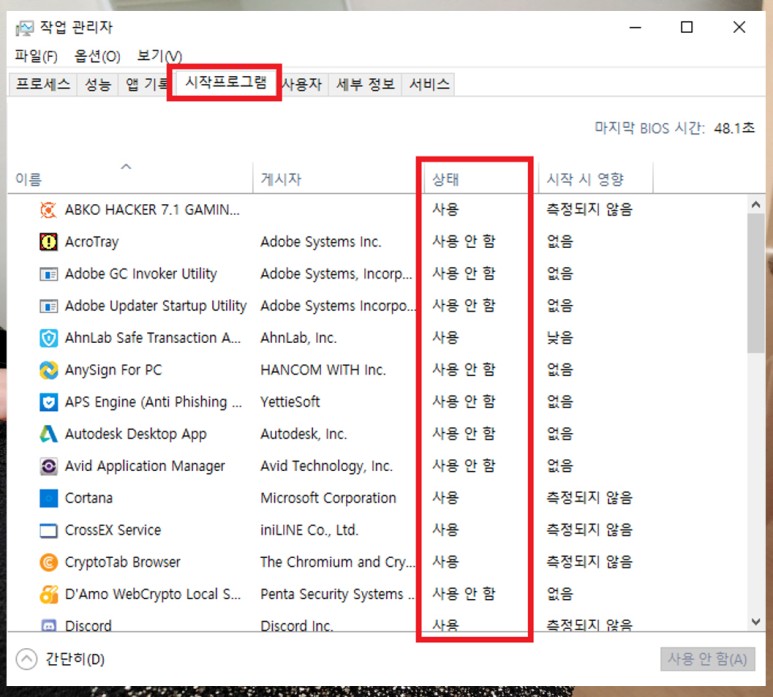Select Adobe GC Invoker Utility entry

click(141, 274)
